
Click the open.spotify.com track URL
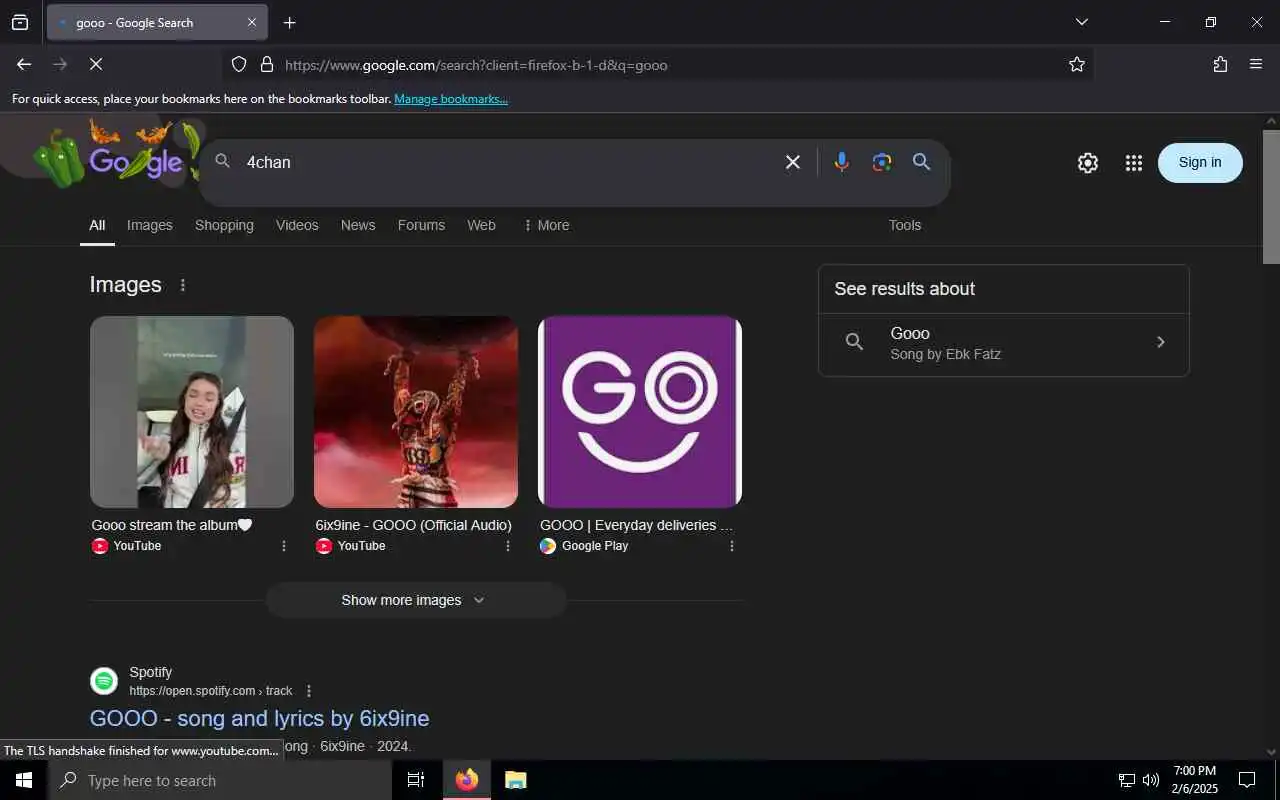pyautogui.click(x=210, y=691)
